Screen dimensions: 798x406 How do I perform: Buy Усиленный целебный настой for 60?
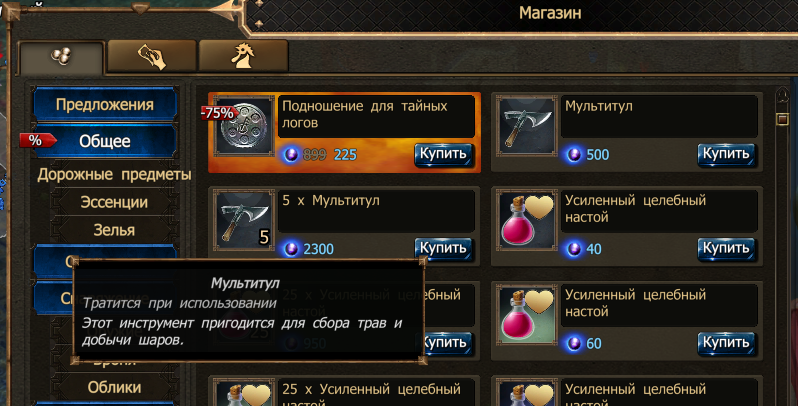coord(726,343)
